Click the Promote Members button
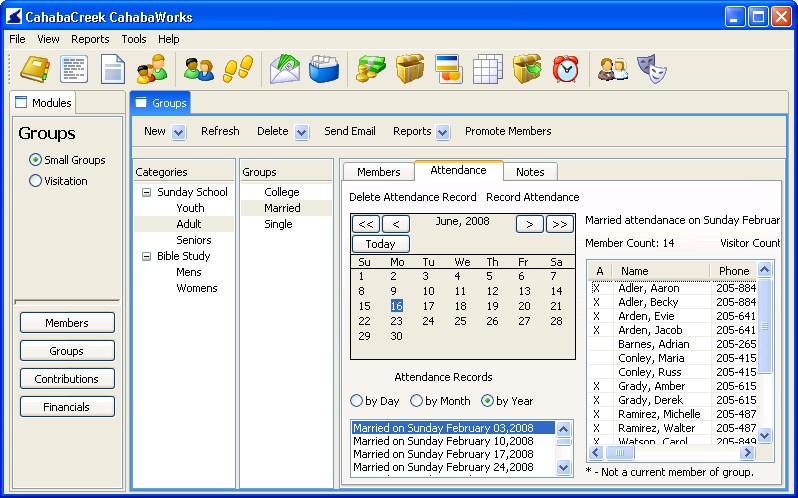Image resolution: width=798 pixels, height=498 pixels. (x=508, y=131)
